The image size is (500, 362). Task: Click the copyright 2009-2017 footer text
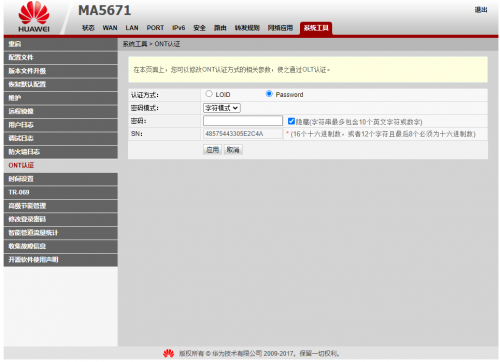[259, 353]
